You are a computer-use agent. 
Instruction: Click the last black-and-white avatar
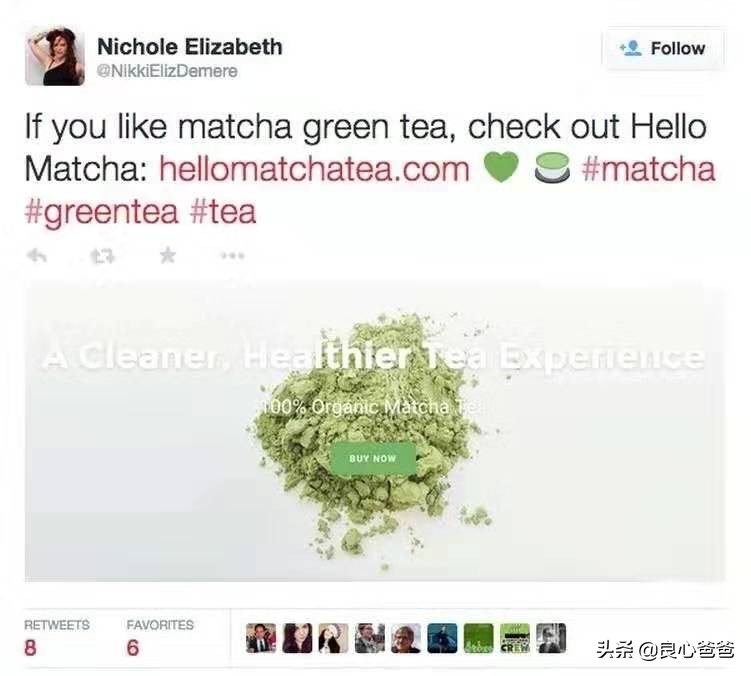[x=551, y=638]
